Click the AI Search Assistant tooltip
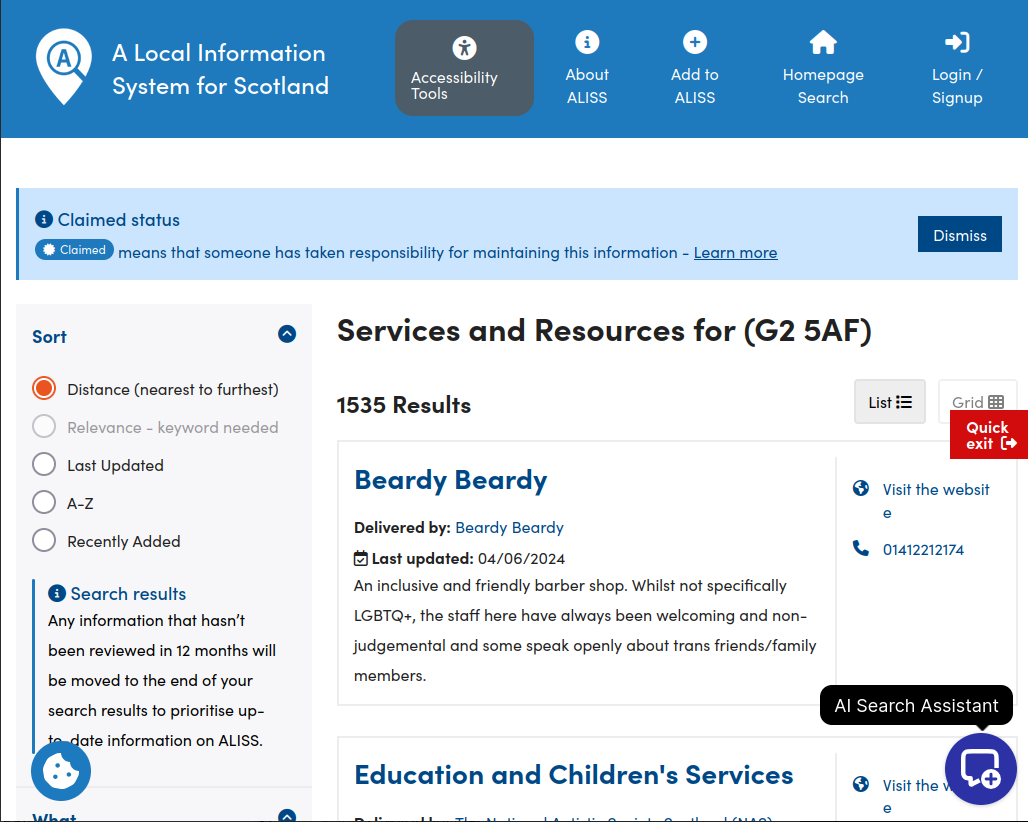 (x=916, y=705)
